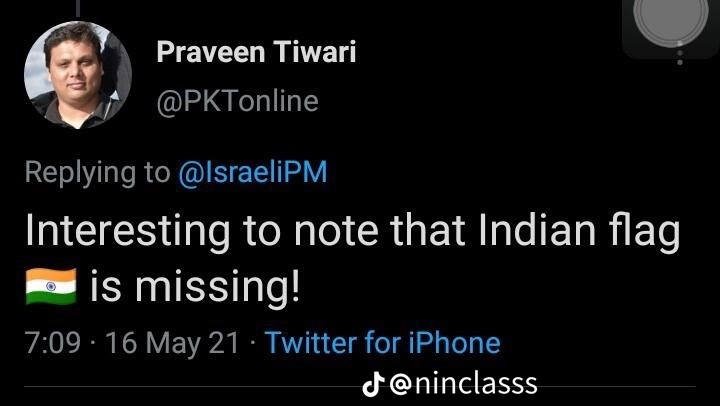The height and width of the screenshot is (406, 720).
Task: Click the TikTok logo icon
Action: tap(373, 382)
